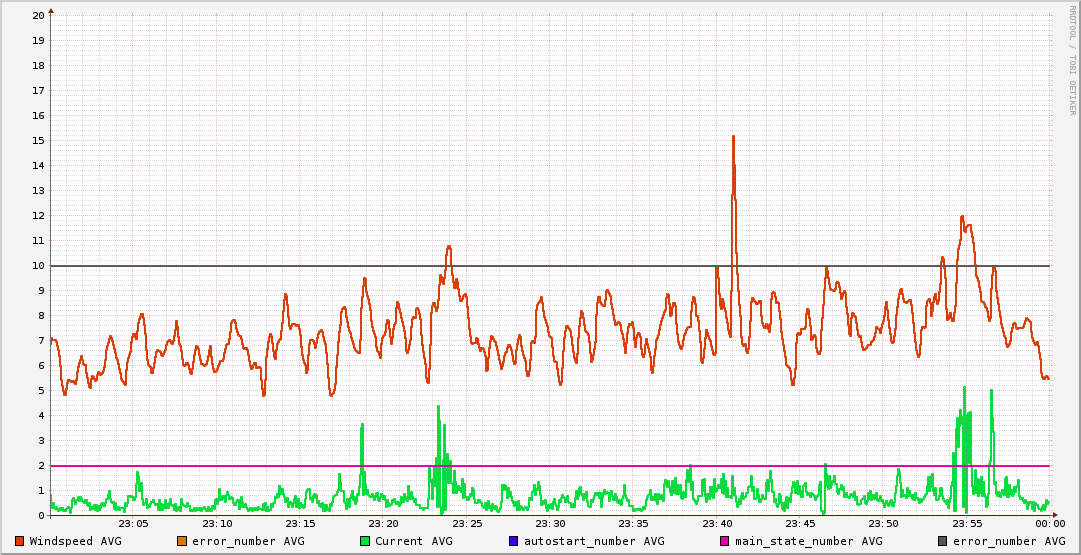Select the Windspeed AVG legend label
This screenshot has height=555, width=1081.
tap(75, 541)
